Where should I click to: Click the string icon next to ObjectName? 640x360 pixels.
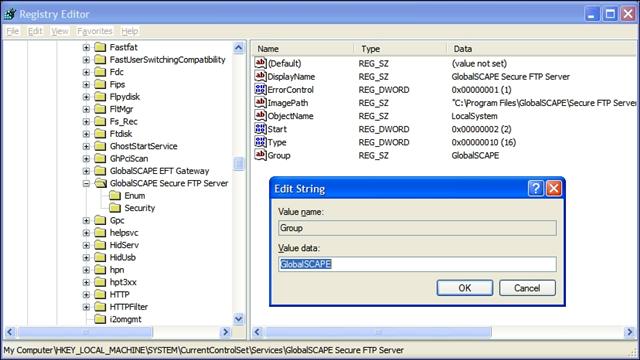(x=260, y=115)
